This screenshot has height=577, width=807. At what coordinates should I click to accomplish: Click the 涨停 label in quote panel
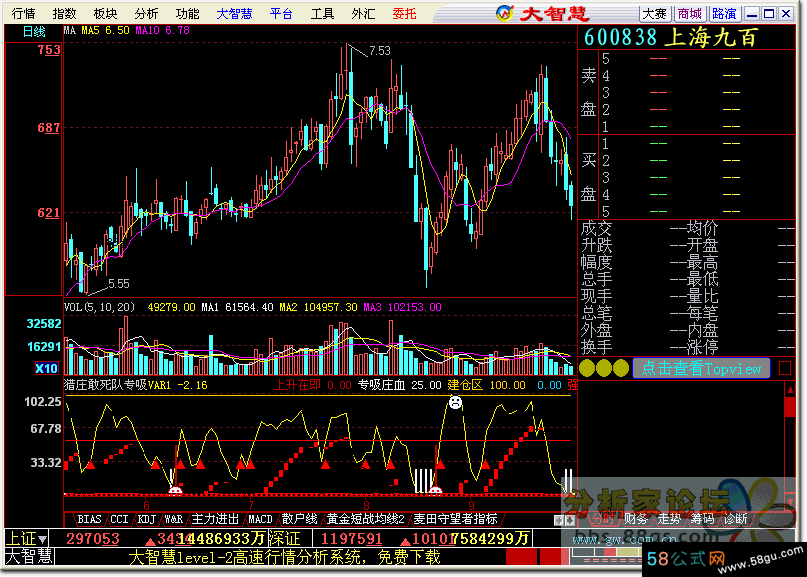703,347
